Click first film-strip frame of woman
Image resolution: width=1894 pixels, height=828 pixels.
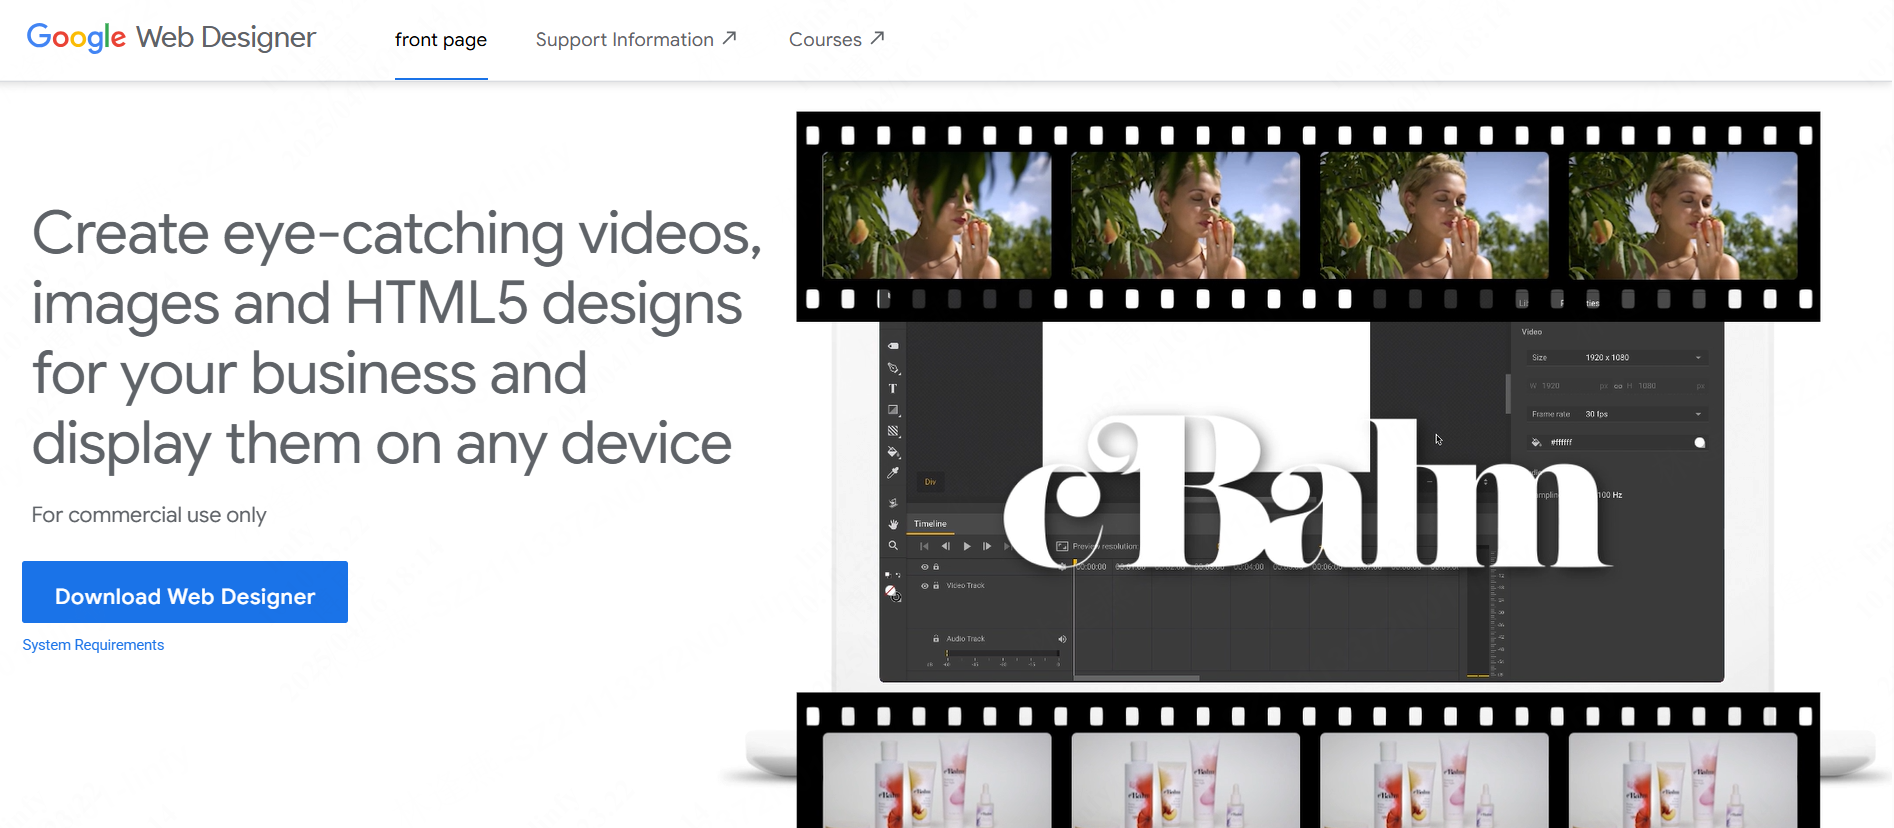[936, 215]
